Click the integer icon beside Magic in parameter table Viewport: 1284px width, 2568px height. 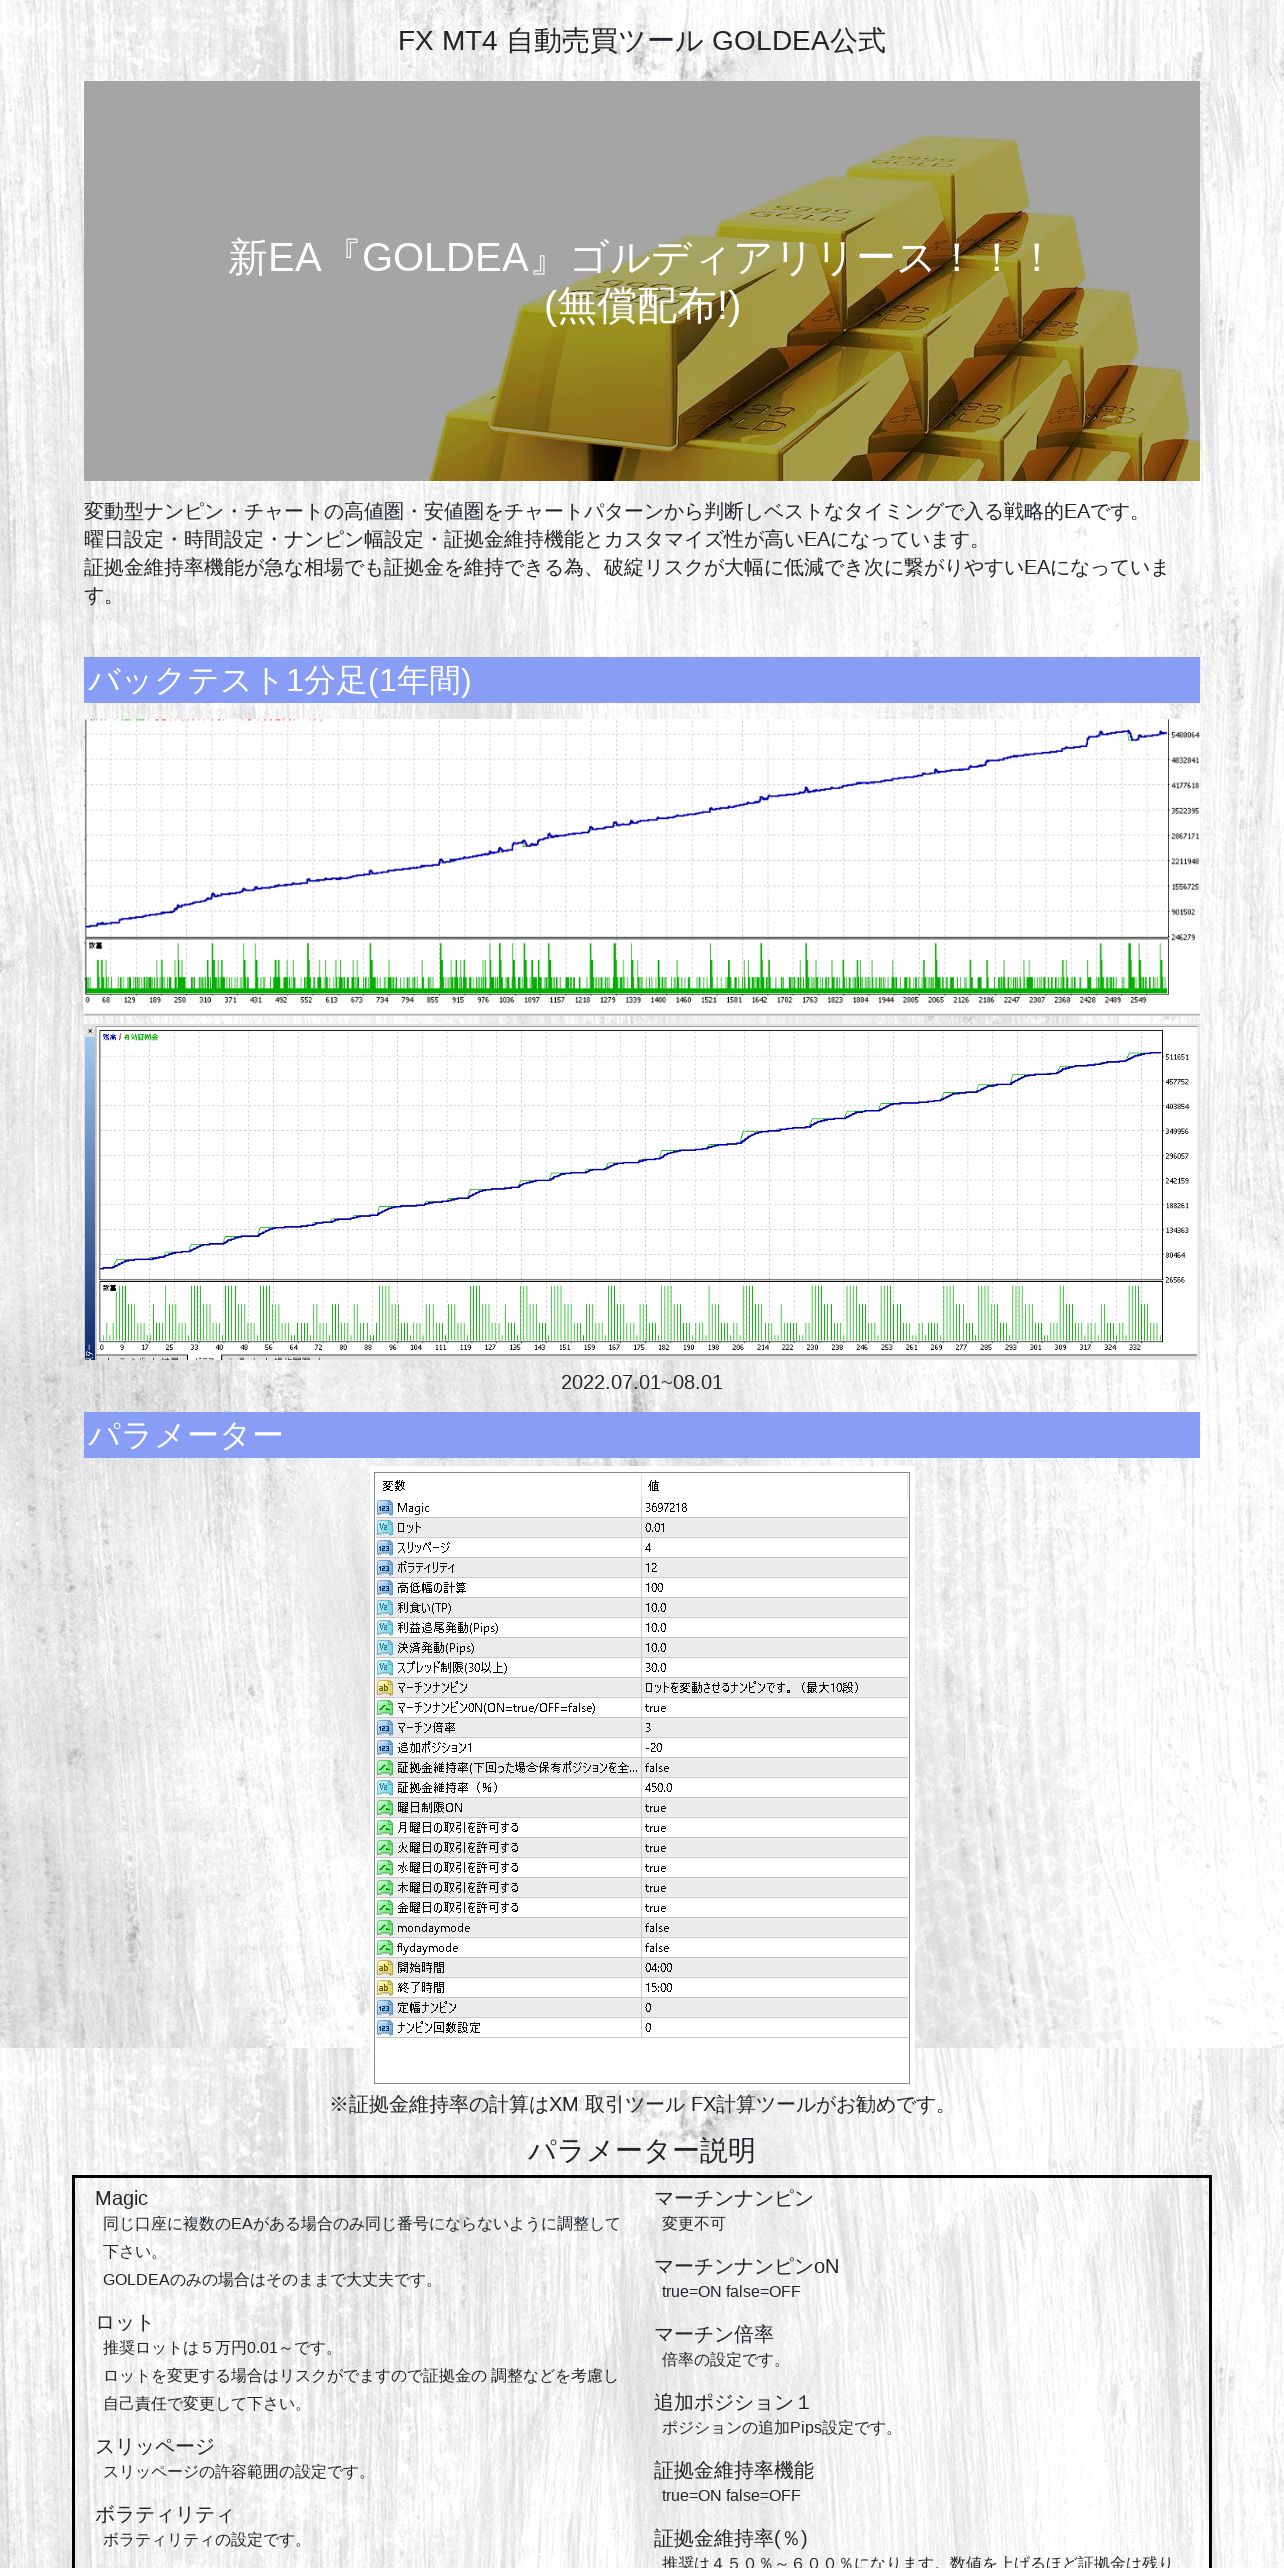click(384, 1508)
